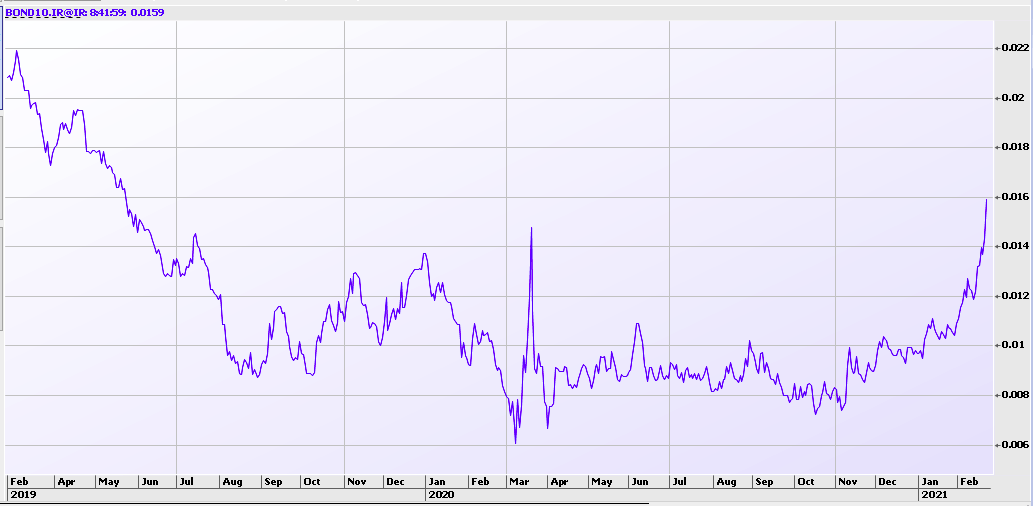Click the March 2020 lowest trough point
Image resolution: width=1033 pixels, height=506 pixels.
pos(515,443)
